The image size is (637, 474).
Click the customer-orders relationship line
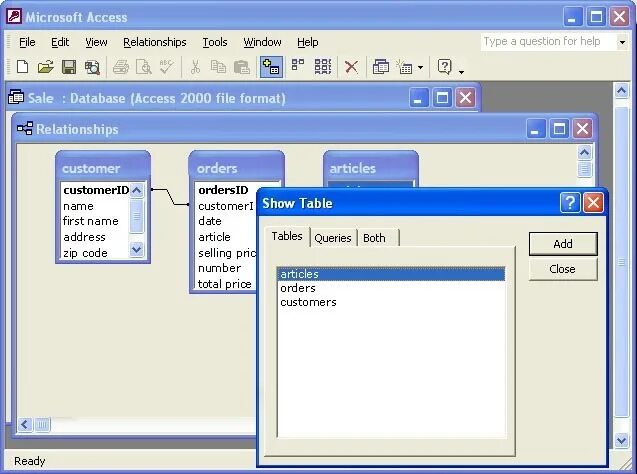tap(170, 197)
